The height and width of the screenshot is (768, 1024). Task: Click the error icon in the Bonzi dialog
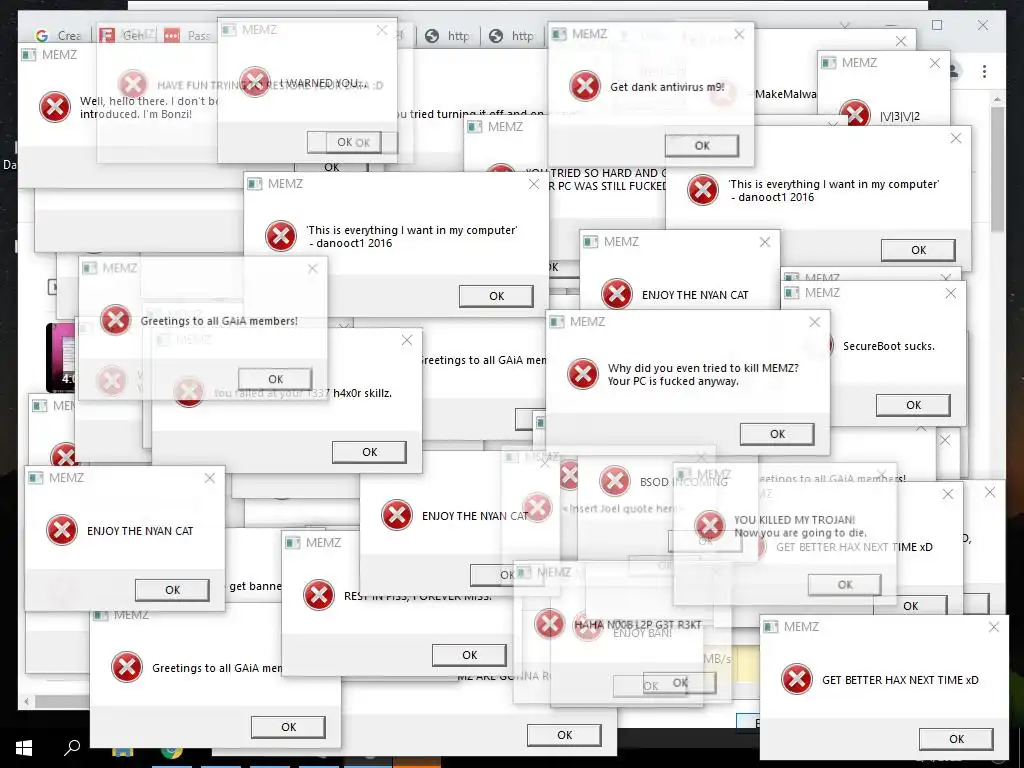55,107
